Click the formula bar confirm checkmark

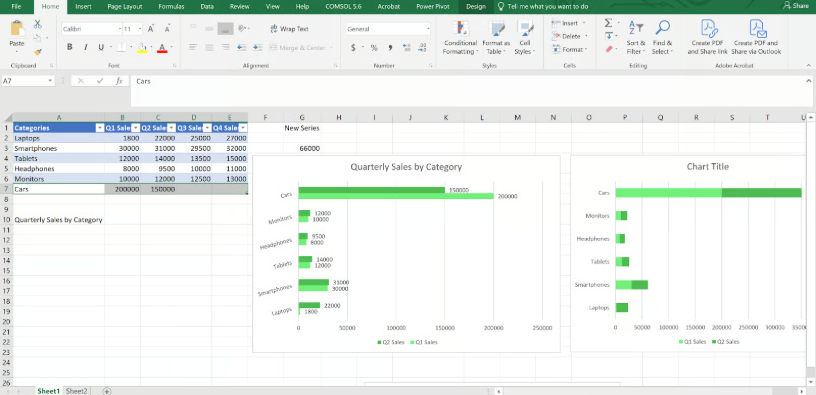coord(100,81)
